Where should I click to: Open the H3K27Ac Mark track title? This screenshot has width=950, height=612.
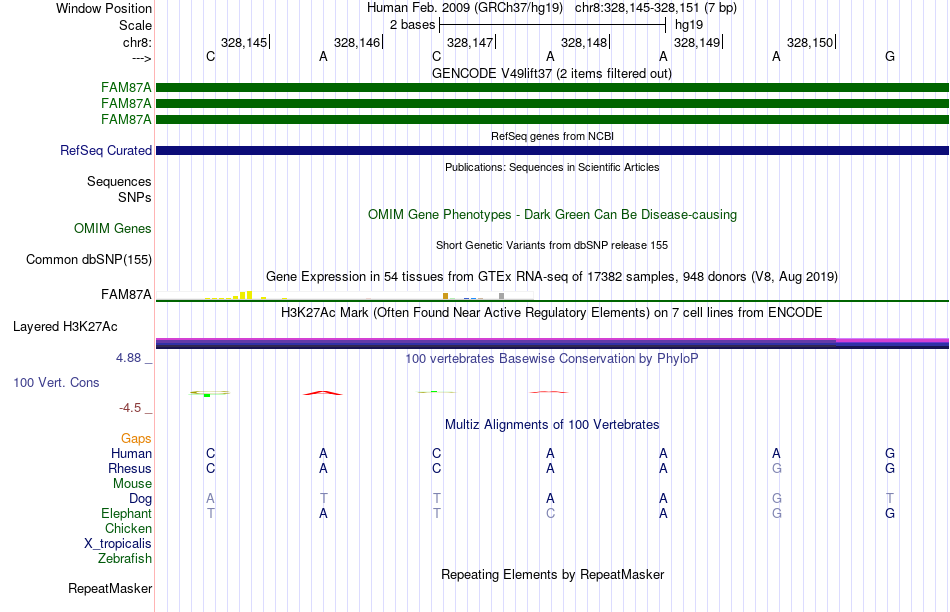(551, 313)
